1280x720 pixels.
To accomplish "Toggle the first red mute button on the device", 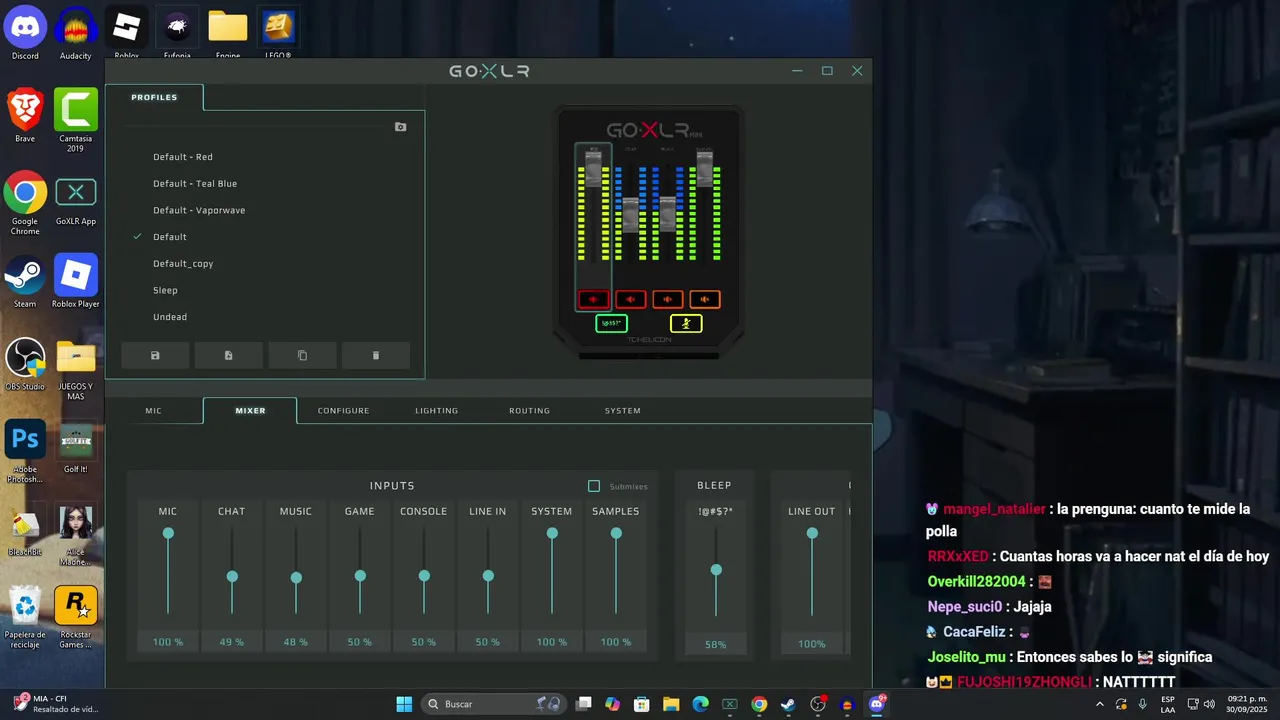I will click(x=593, y=299).
